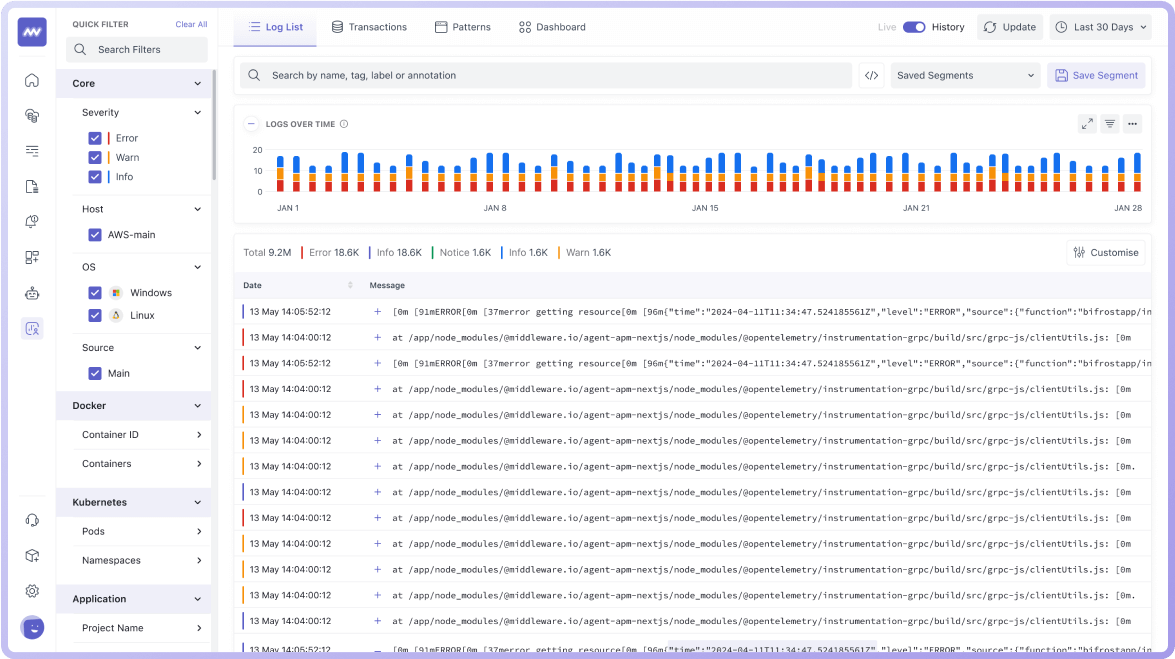Image resolution: width=1175 pixels, height=659 pixels.
Task: Open the Dashboard tab
Action: point(552,27)
